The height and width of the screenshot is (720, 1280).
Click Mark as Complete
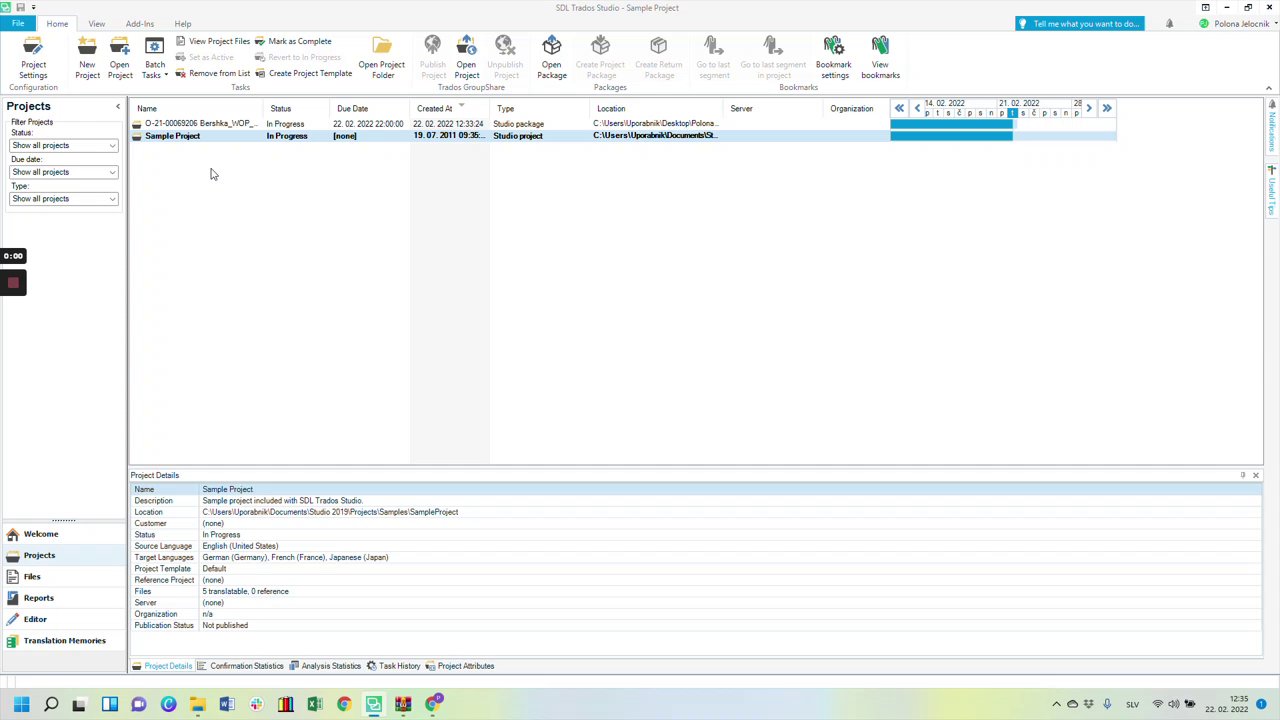point(293,41)
